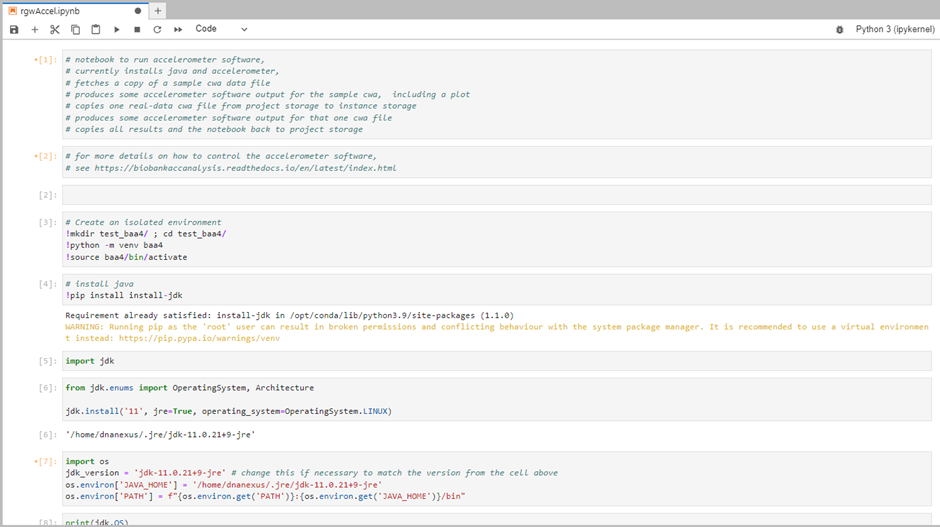Select the cell prompt [4]:
Image resolution: width=940 pixels, height=527 pixels.
(x=48, y=284)
